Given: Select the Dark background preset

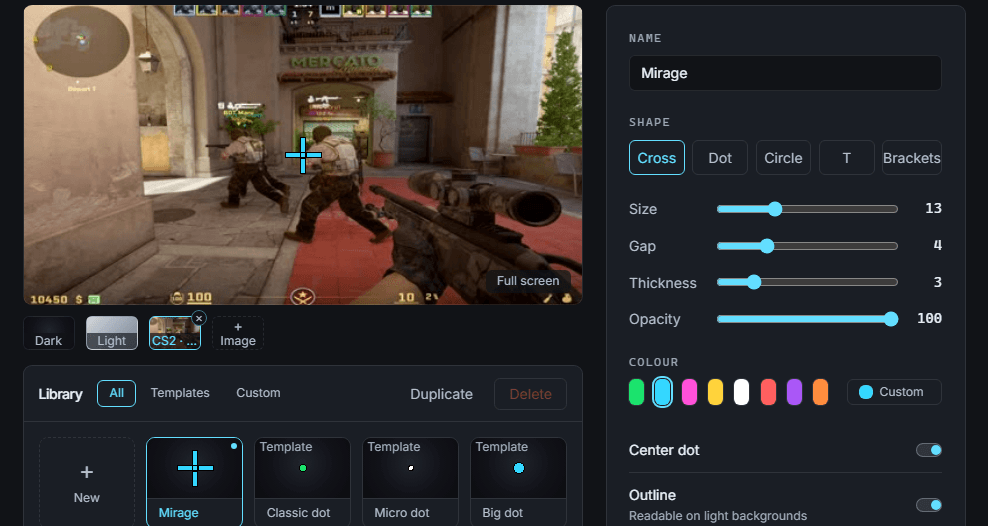Looking at the screenshot, I should [49, 333].
